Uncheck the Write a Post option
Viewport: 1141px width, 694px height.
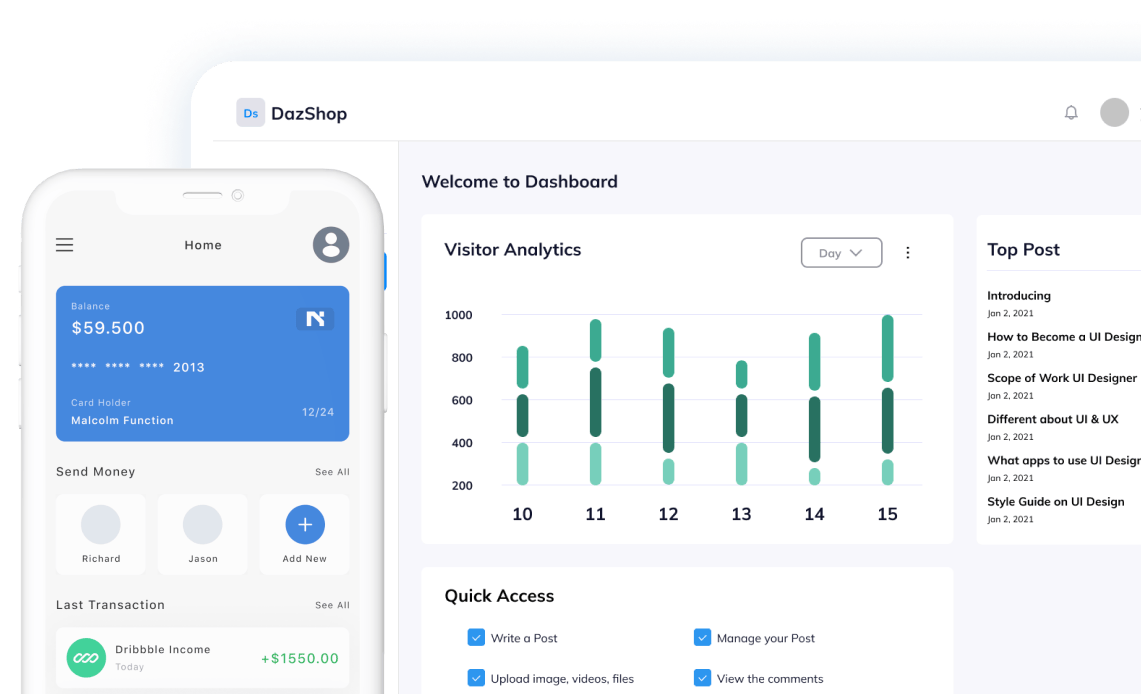(476, 637)
